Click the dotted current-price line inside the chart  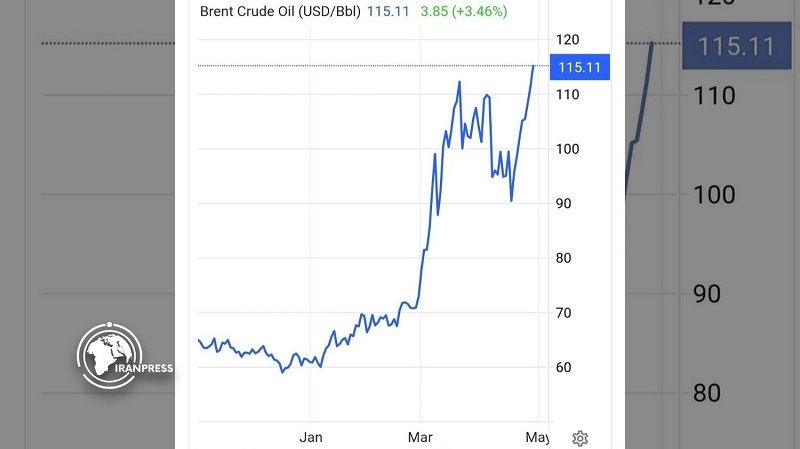coord(360,66)
